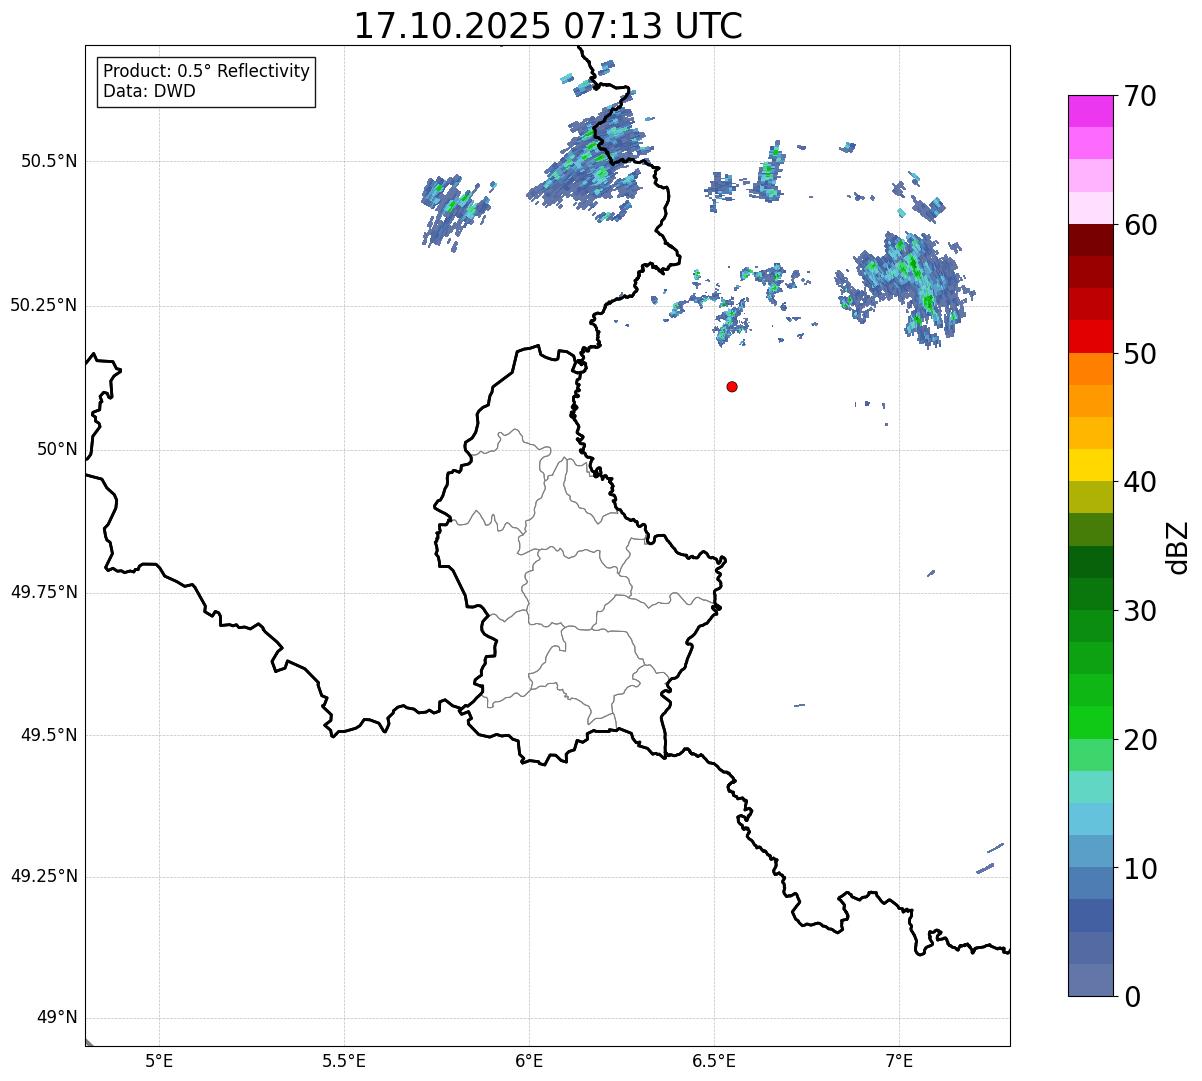This screenshot has height=1081, width=1202.
Task: Select the title 17.10.2025 07:13 UTC
Action: pyautogui.click(x=548, y=26)
